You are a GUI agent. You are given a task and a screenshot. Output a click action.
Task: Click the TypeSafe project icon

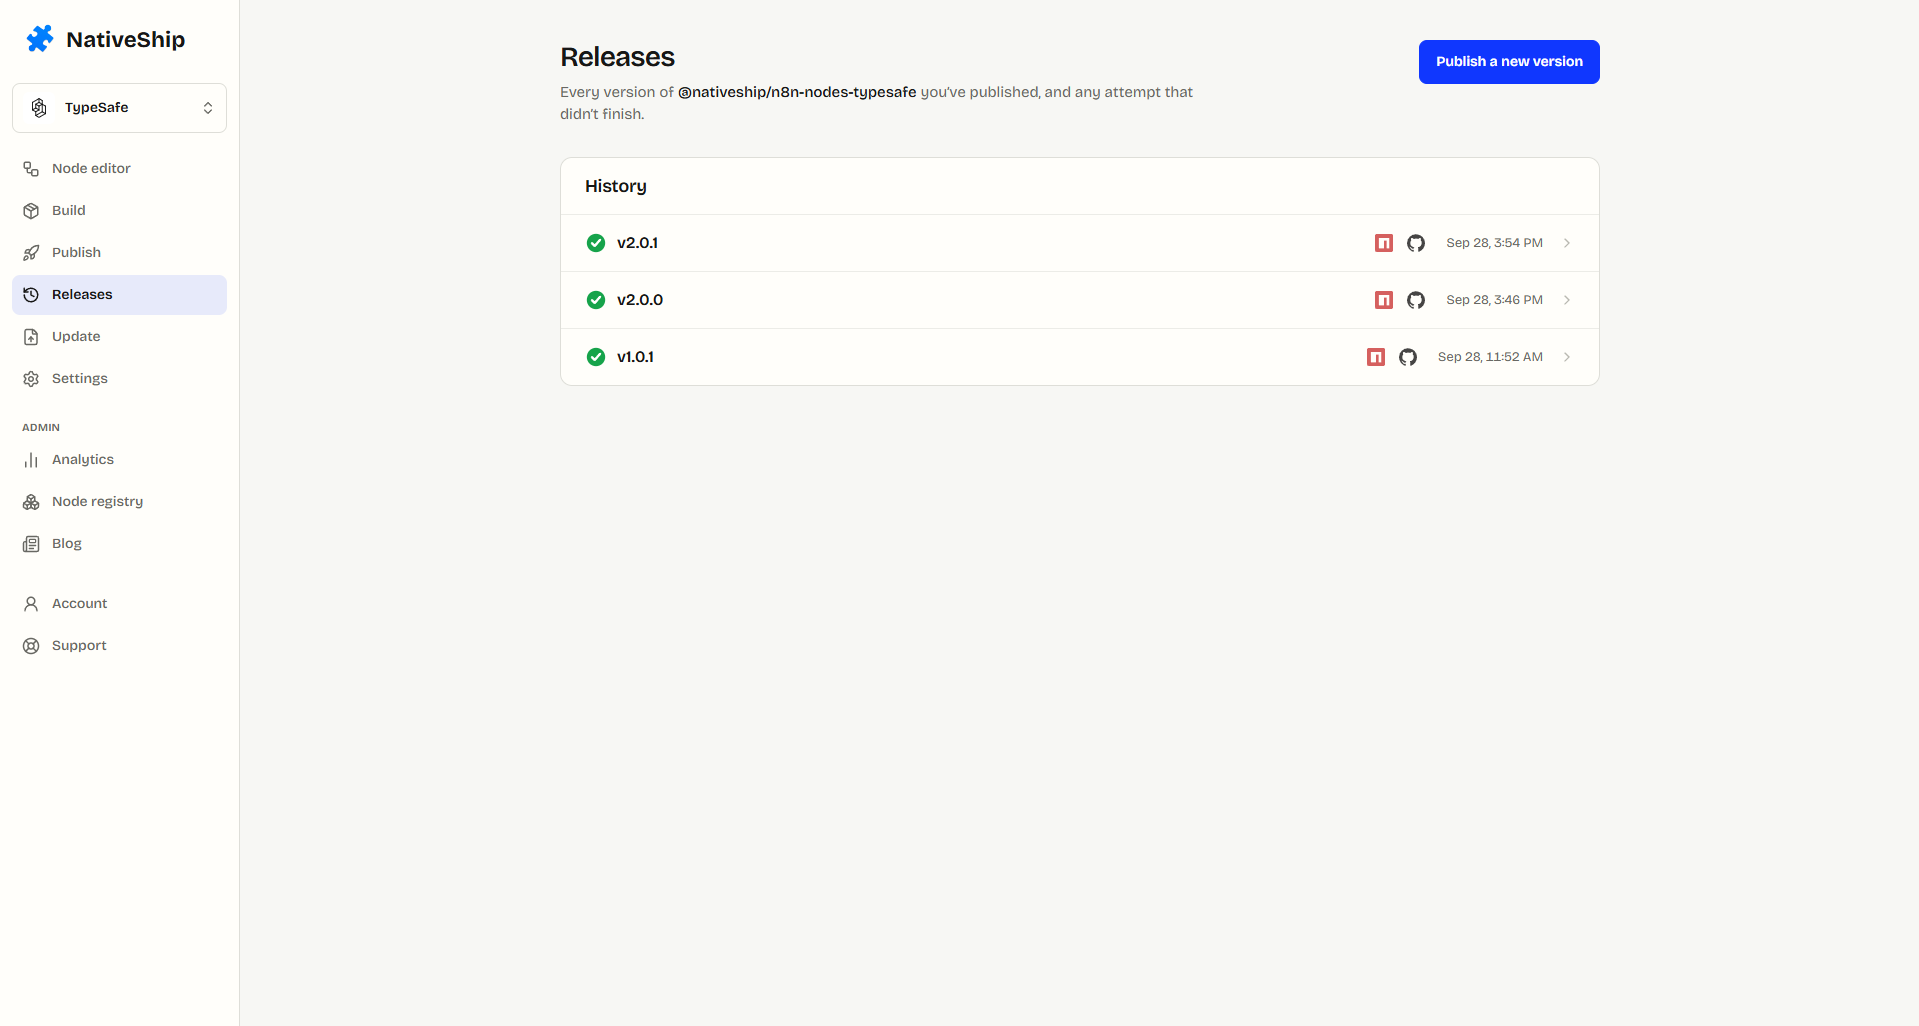pos(39,108)
